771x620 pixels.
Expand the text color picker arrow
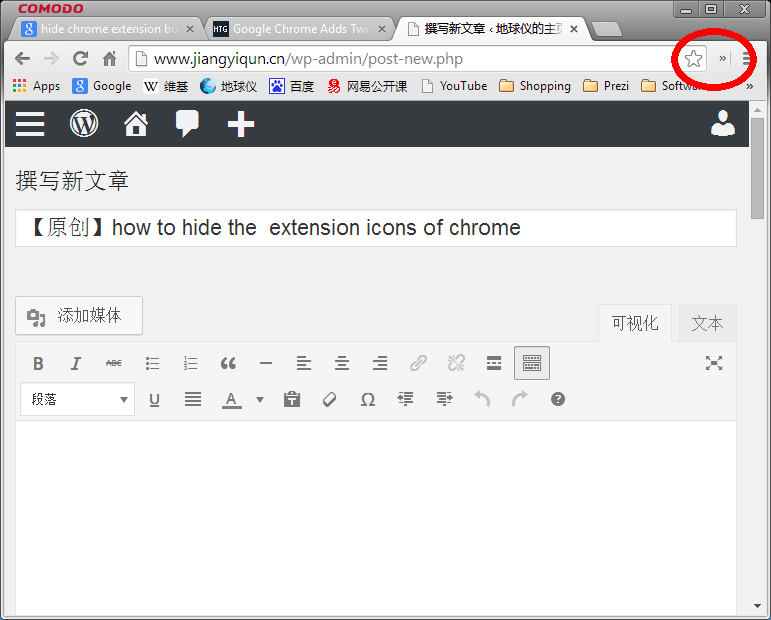pyautogui.click(x=260, y=399)
